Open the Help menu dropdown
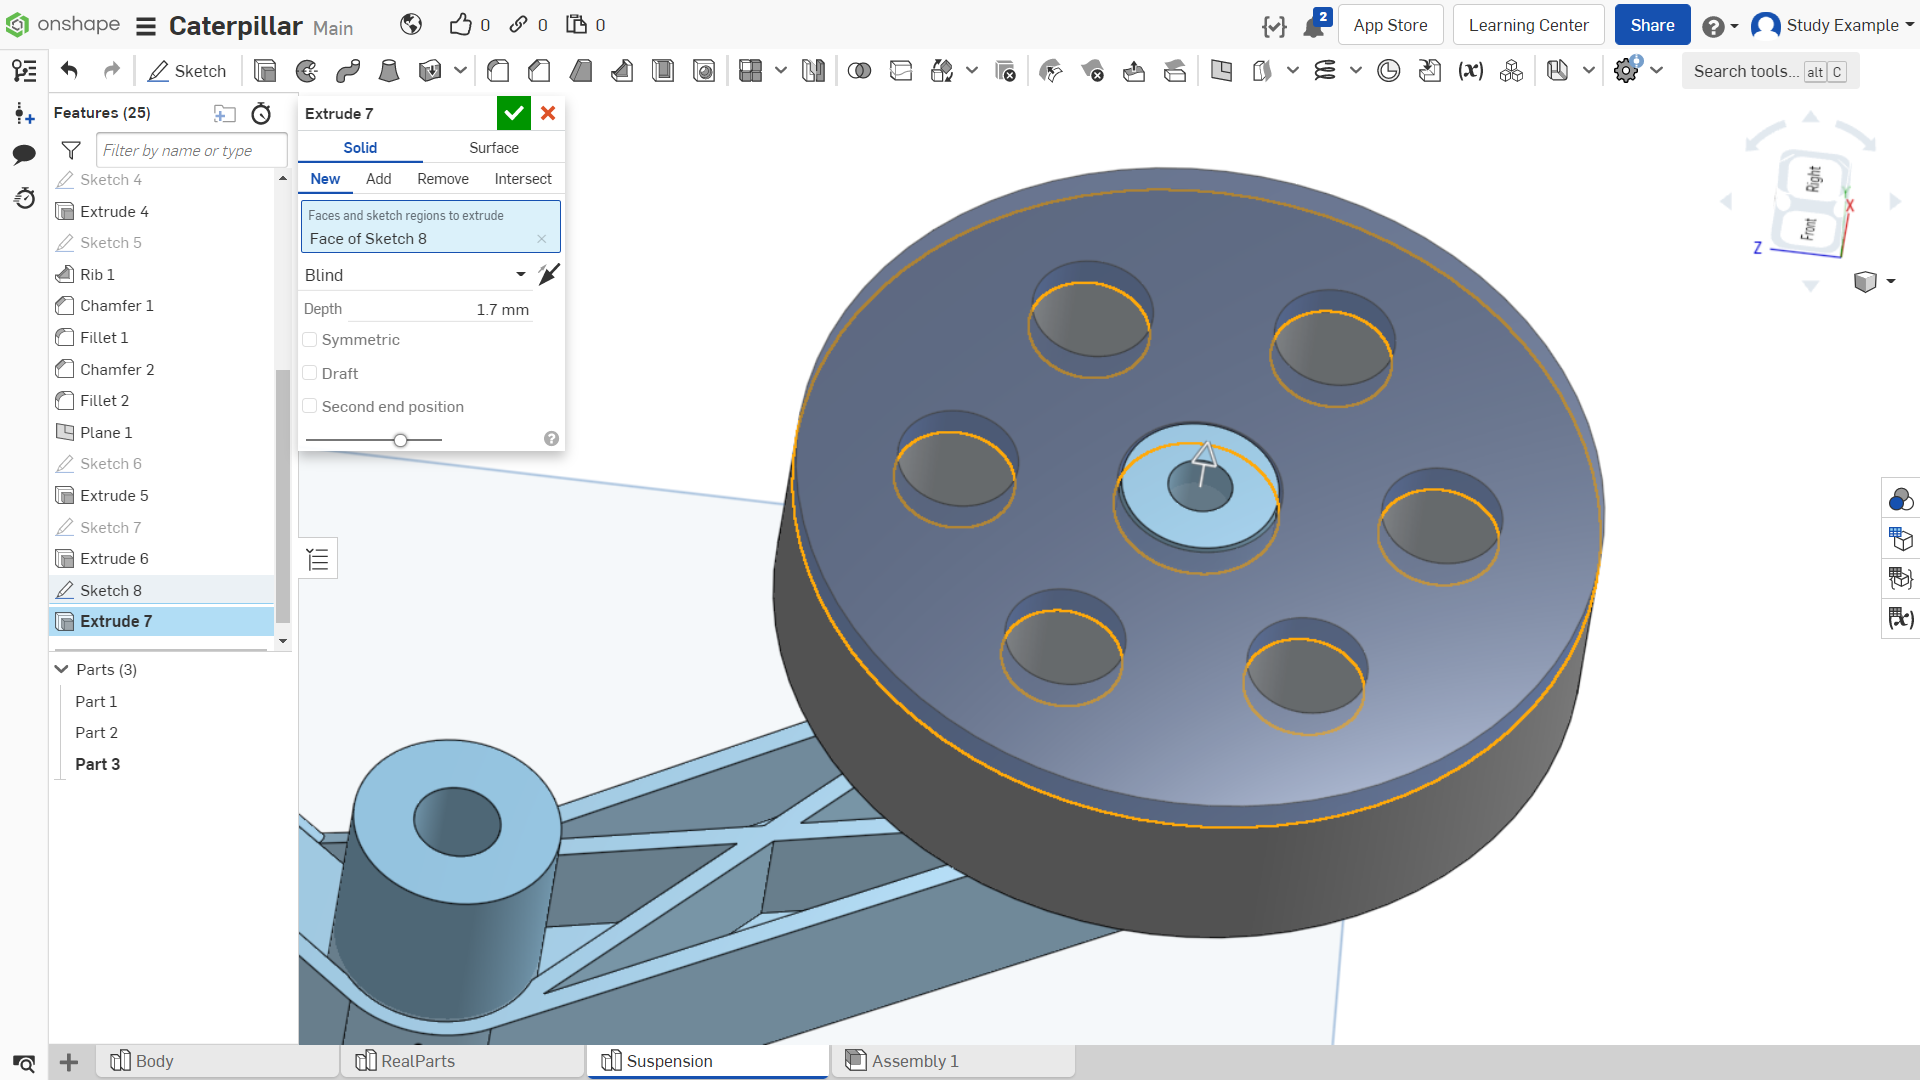 [1720, 26]
